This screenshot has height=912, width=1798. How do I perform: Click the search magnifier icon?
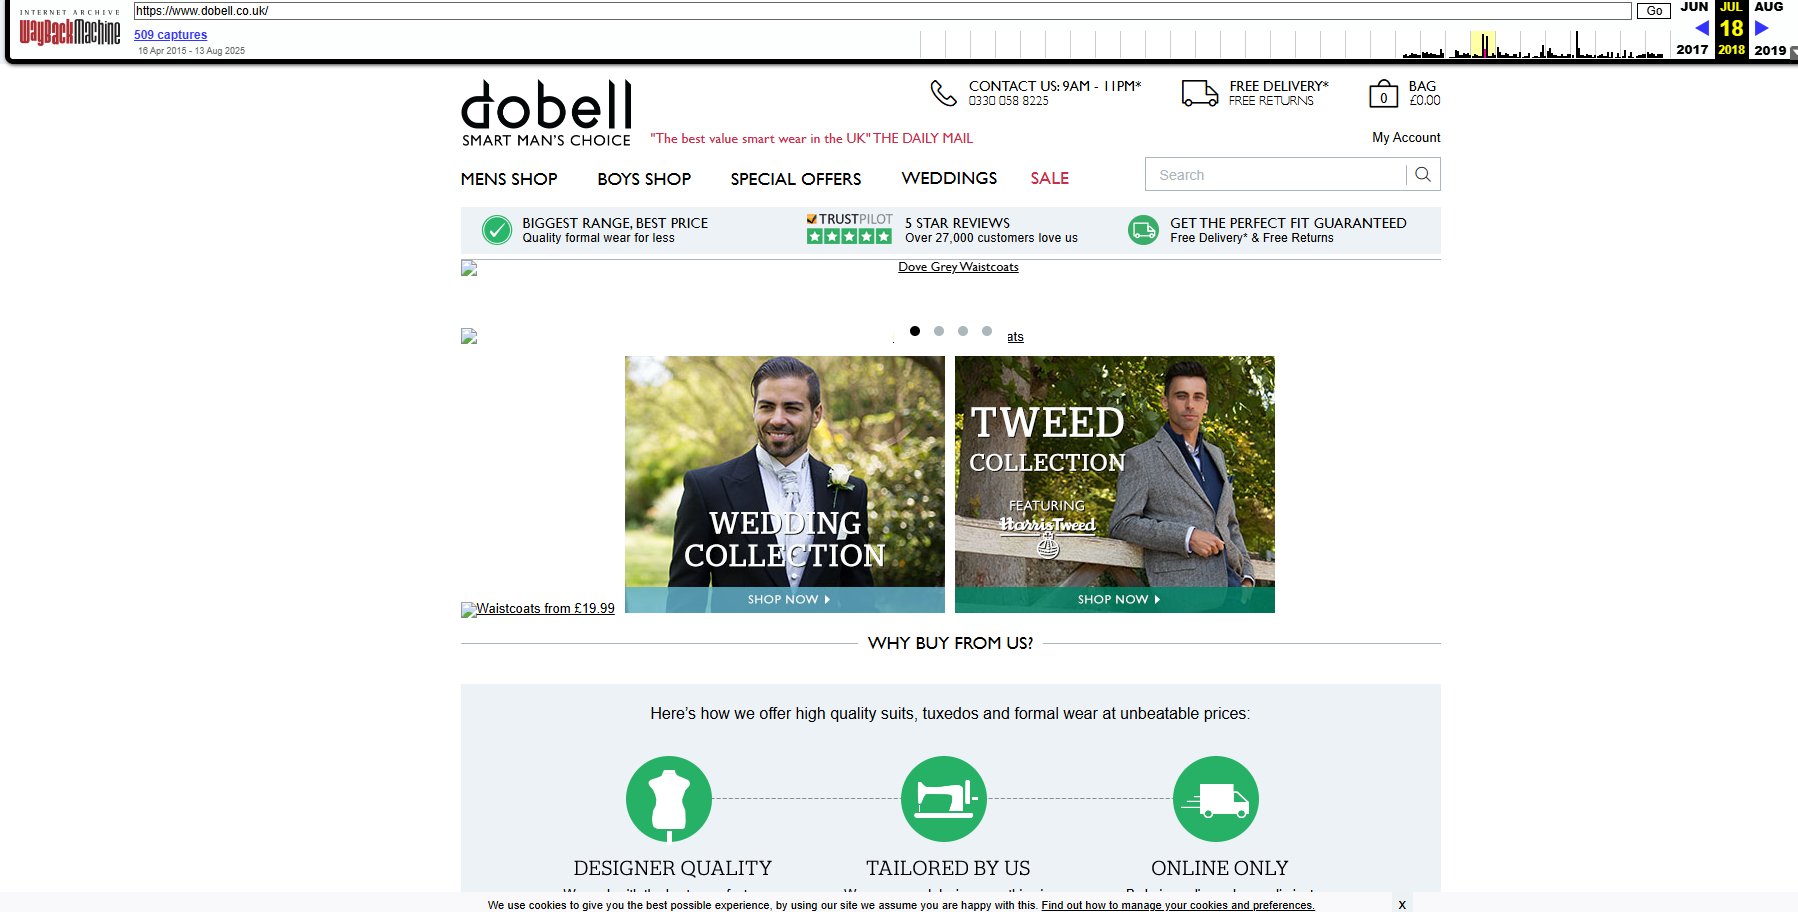point(1423,174)
